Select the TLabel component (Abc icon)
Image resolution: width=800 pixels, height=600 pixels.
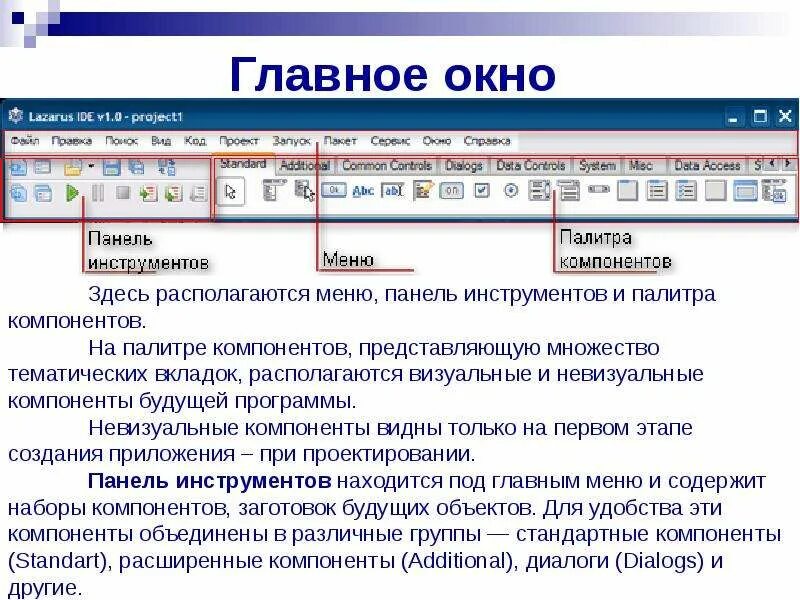[361, 192]
